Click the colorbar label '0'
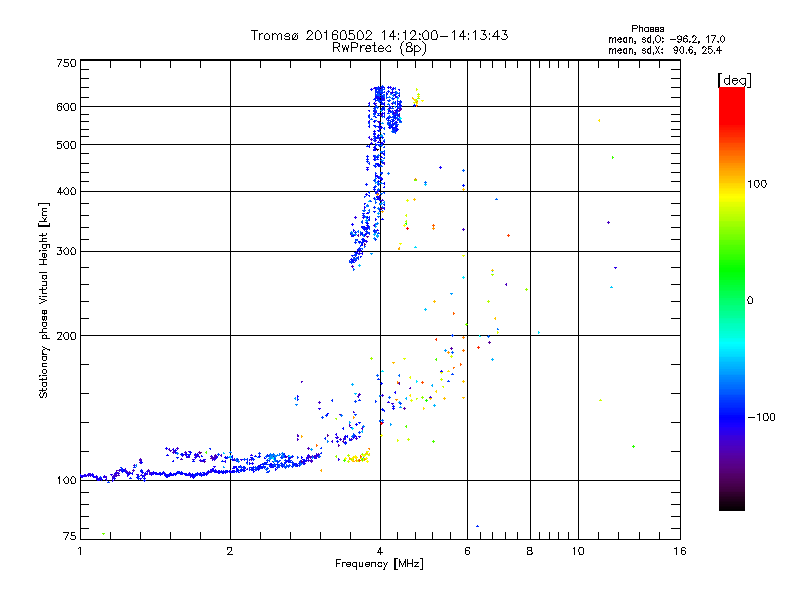Image resolution: width=800 pixels, height=600 pixels. click(750, 301)
